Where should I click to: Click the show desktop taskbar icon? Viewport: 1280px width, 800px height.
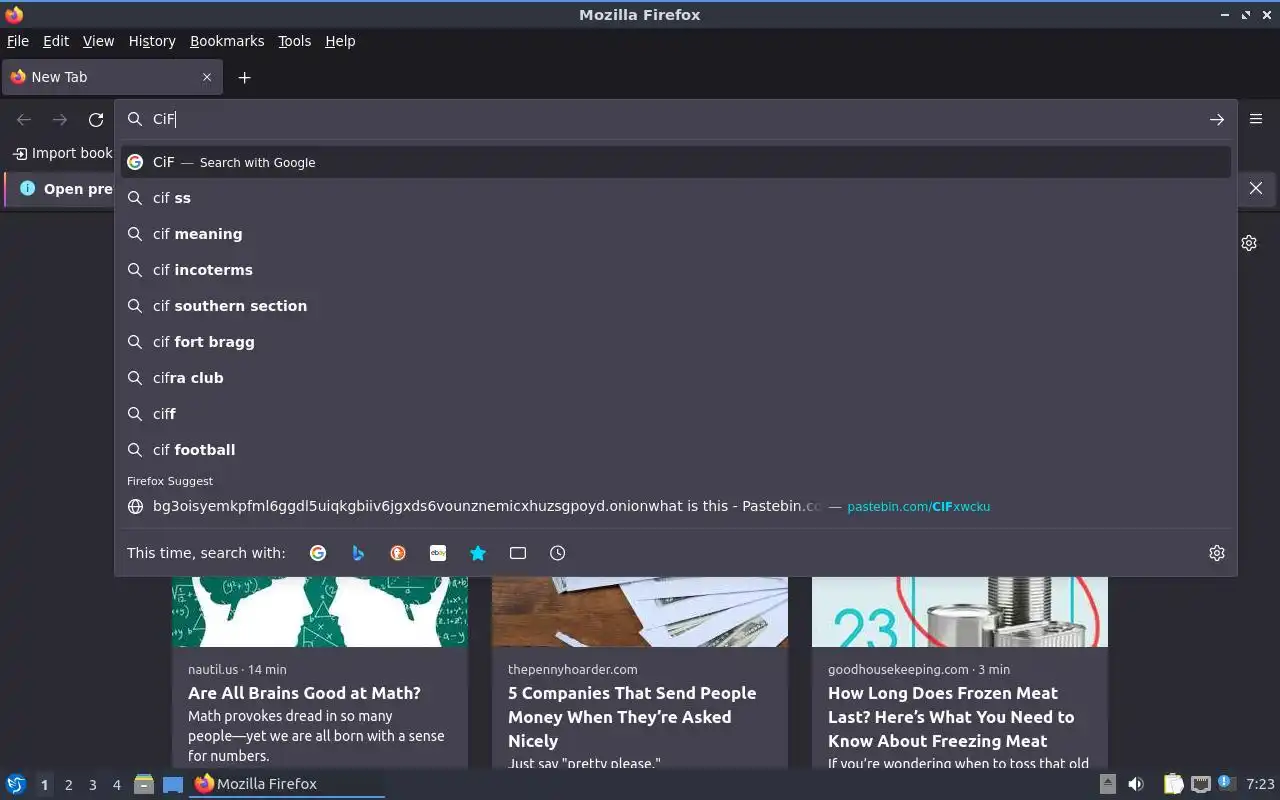(x=173, y=784)
